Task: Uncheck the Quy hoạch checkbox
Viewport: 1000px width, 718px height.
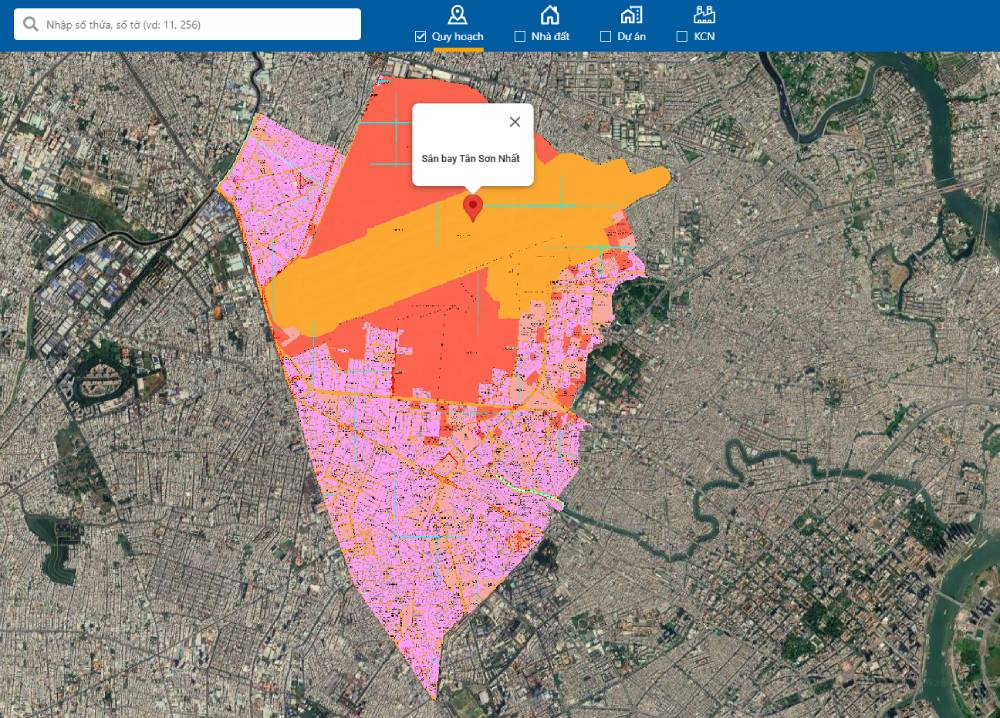Action: pyautogui.click(x=421, y=37)
